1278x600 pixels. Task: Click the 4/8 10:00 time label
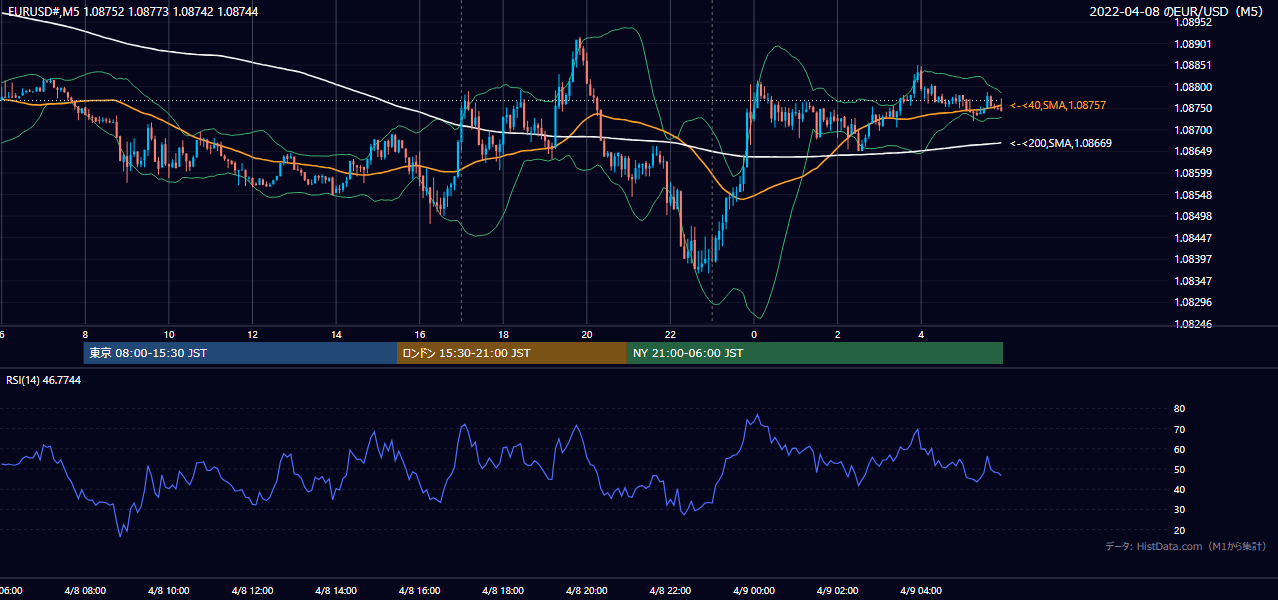point(168,590)
